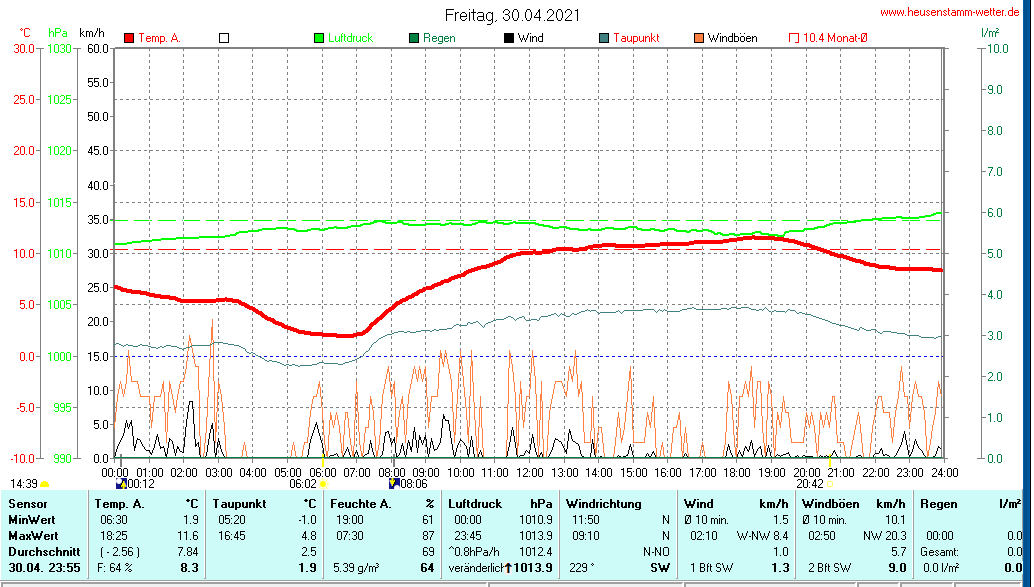Select the orange Windböen legend swatch
This screenshot has width=1034, height=587.
point(699,38)
